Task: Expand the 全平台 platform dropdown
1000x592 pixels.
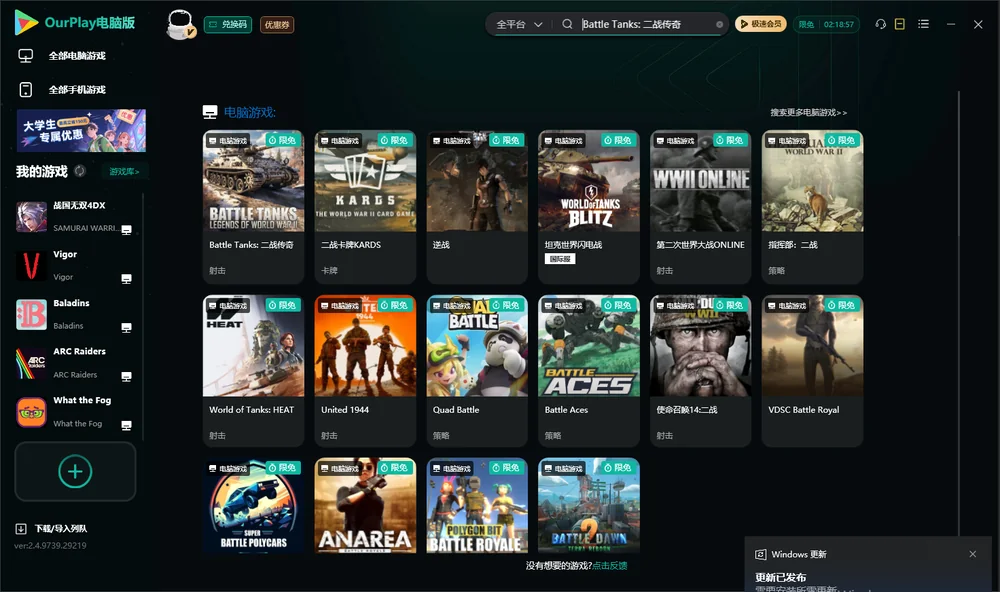Action: [x=519, y=24]
